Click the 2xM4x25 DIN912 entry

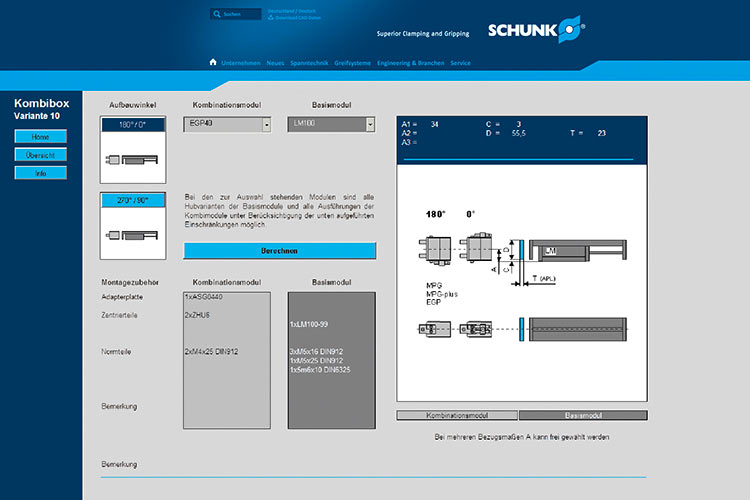pyautogui.click(x=211, y=352)
